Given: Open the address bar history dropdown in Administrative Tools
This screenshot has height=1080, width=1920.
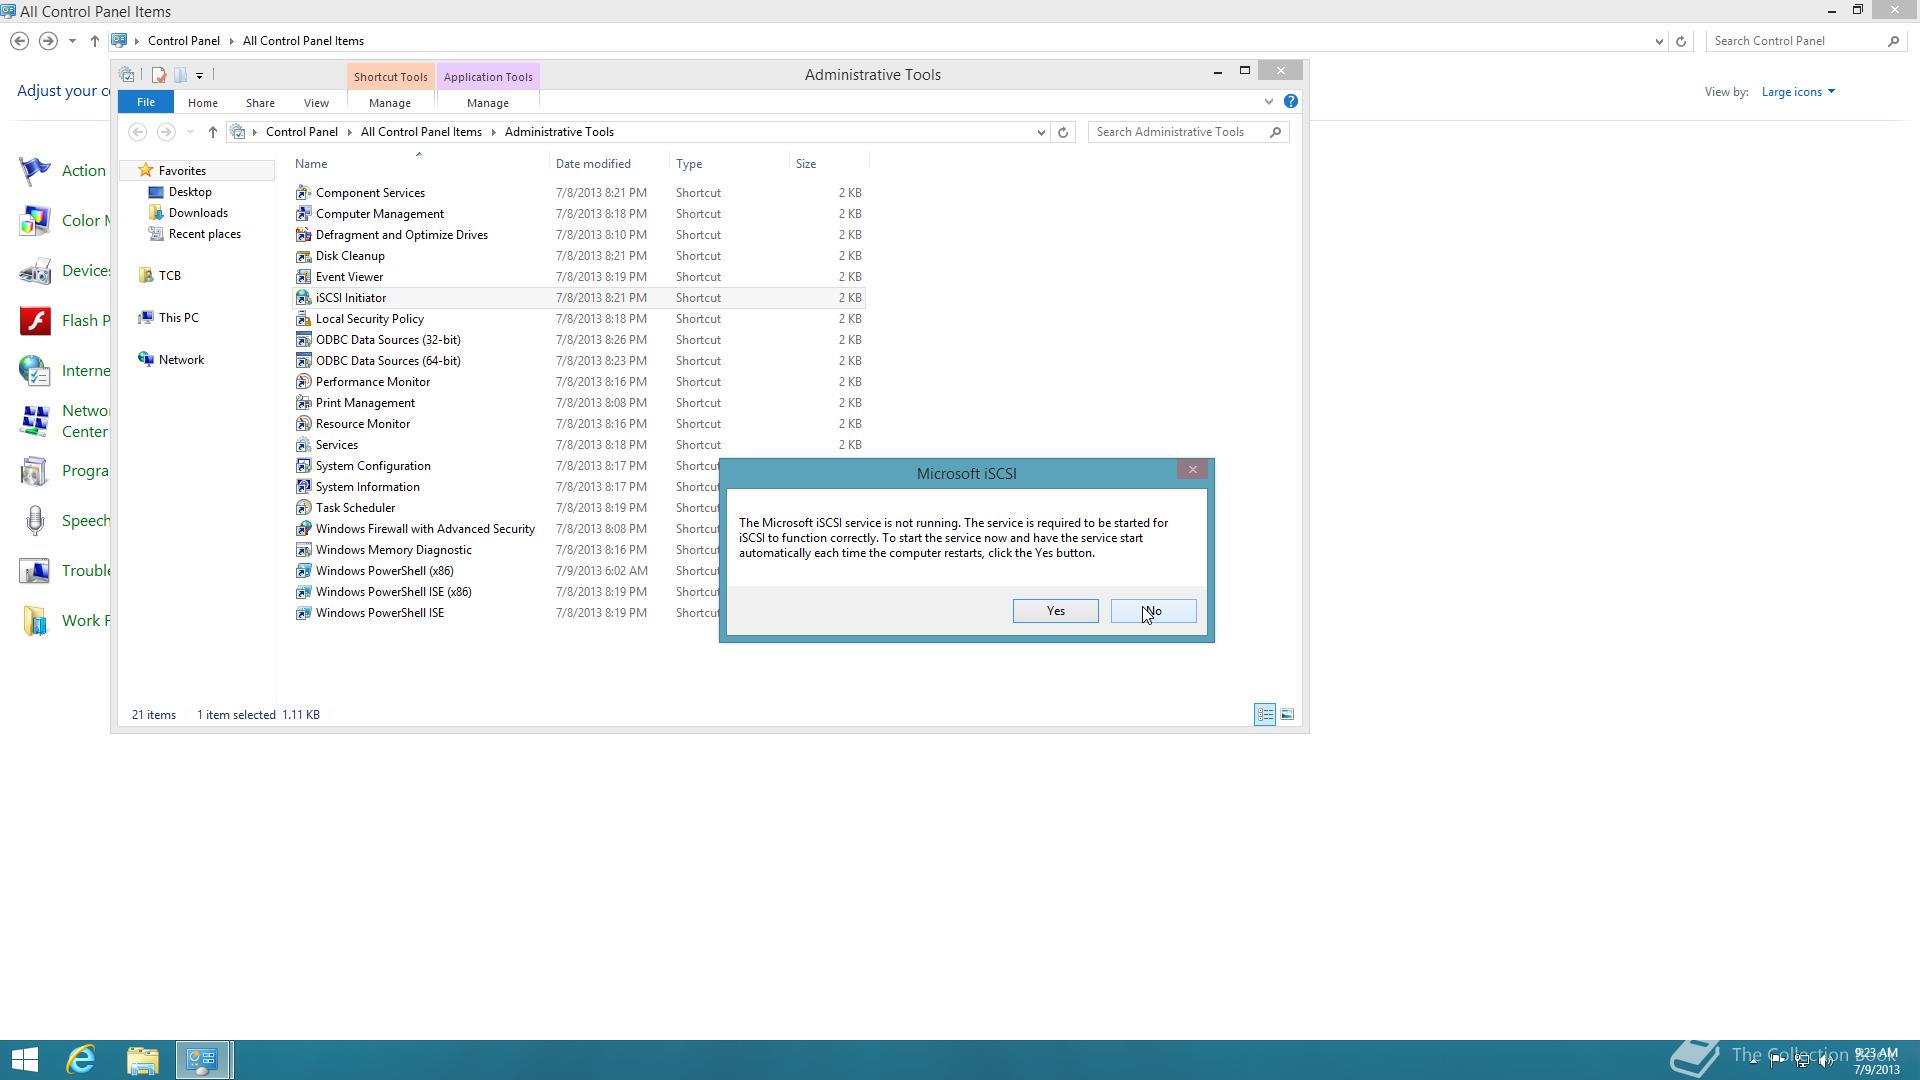Looking at the screenshot, I should point(1041,132).
